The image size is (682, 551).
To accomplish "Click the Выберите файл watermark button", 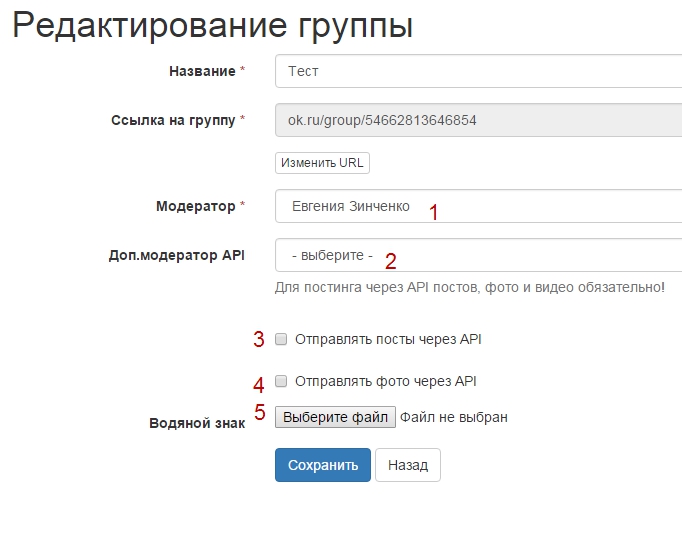I will 335,417.
